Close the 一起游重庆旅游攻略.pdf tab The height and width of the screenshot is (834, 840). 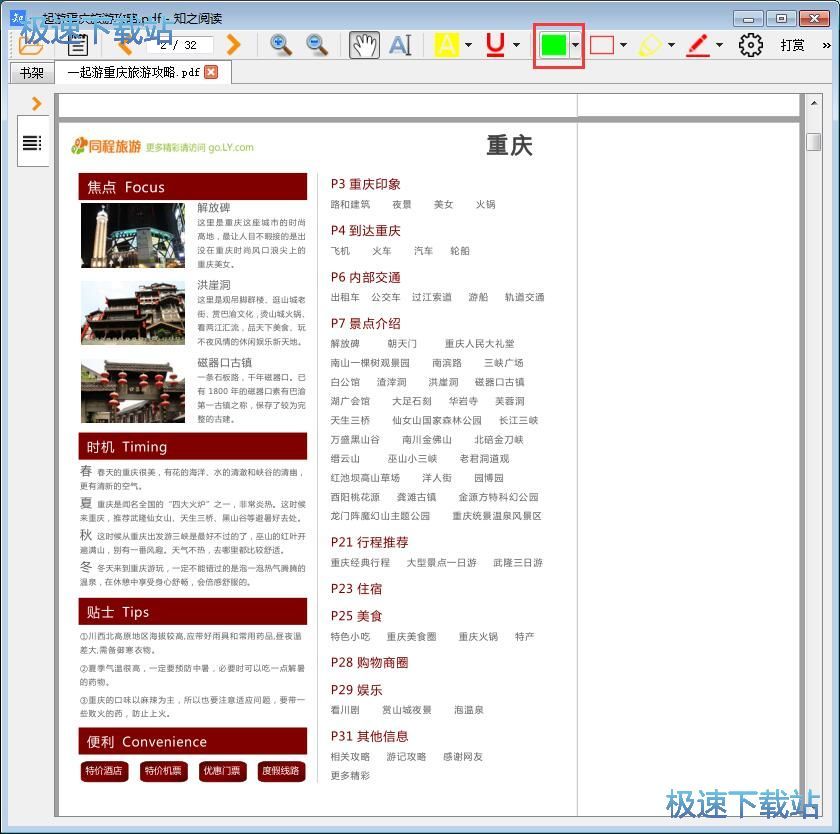[211, 73]
